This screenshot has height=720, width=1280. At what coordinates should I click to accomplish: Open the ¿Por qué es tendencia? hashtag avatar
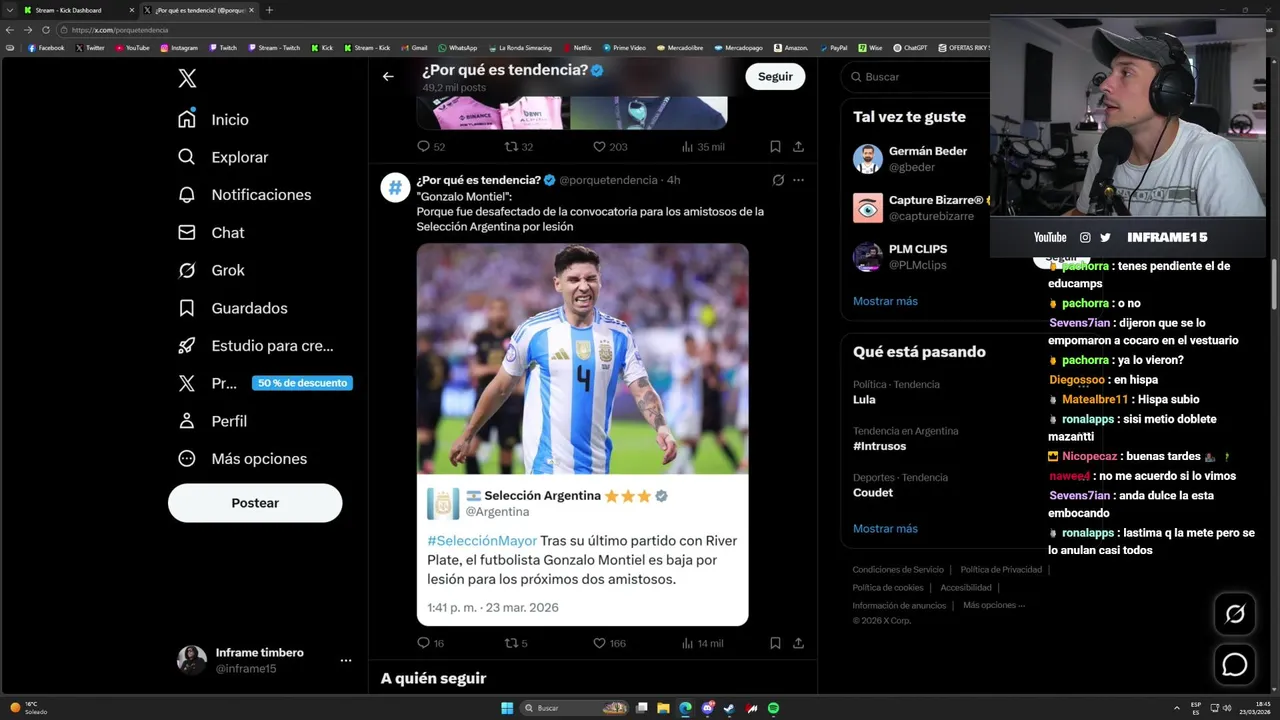[x=395, y=187]
